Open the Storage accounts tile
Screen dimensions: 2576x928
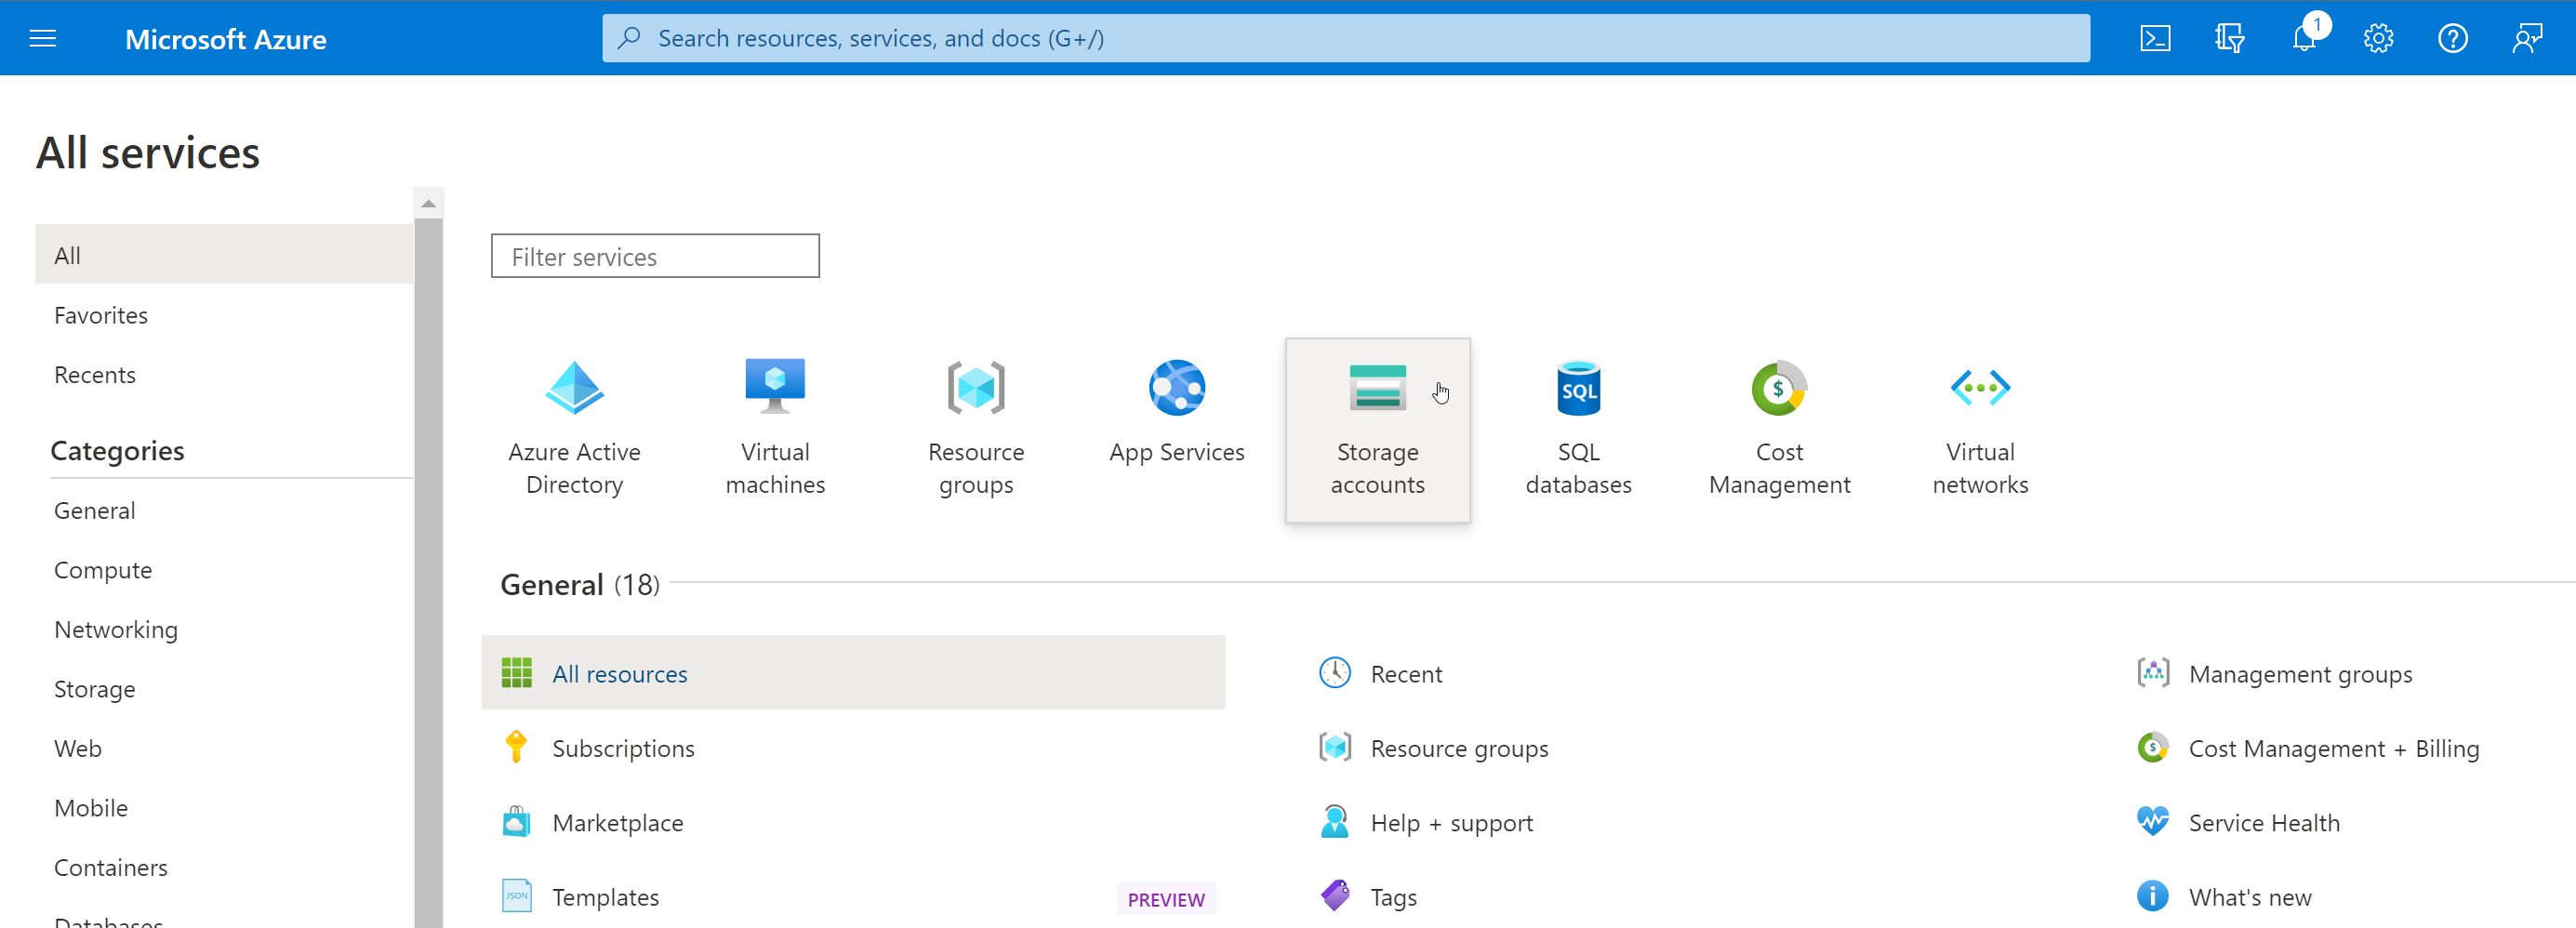coord(1377,430)
